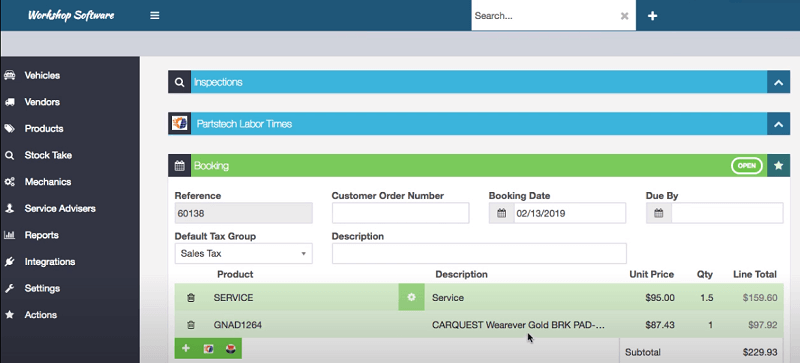The image size is (800, 363).
Task: Click the $159.60 line total
Action: (x=760, y=298)
